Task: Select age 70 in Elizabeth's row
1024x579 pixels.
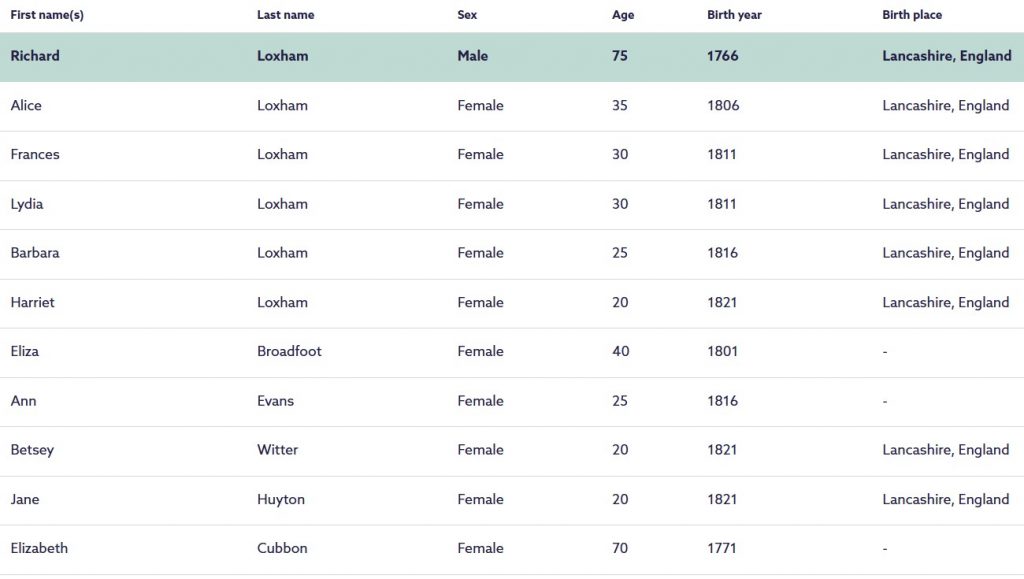Action: [620, 548]
